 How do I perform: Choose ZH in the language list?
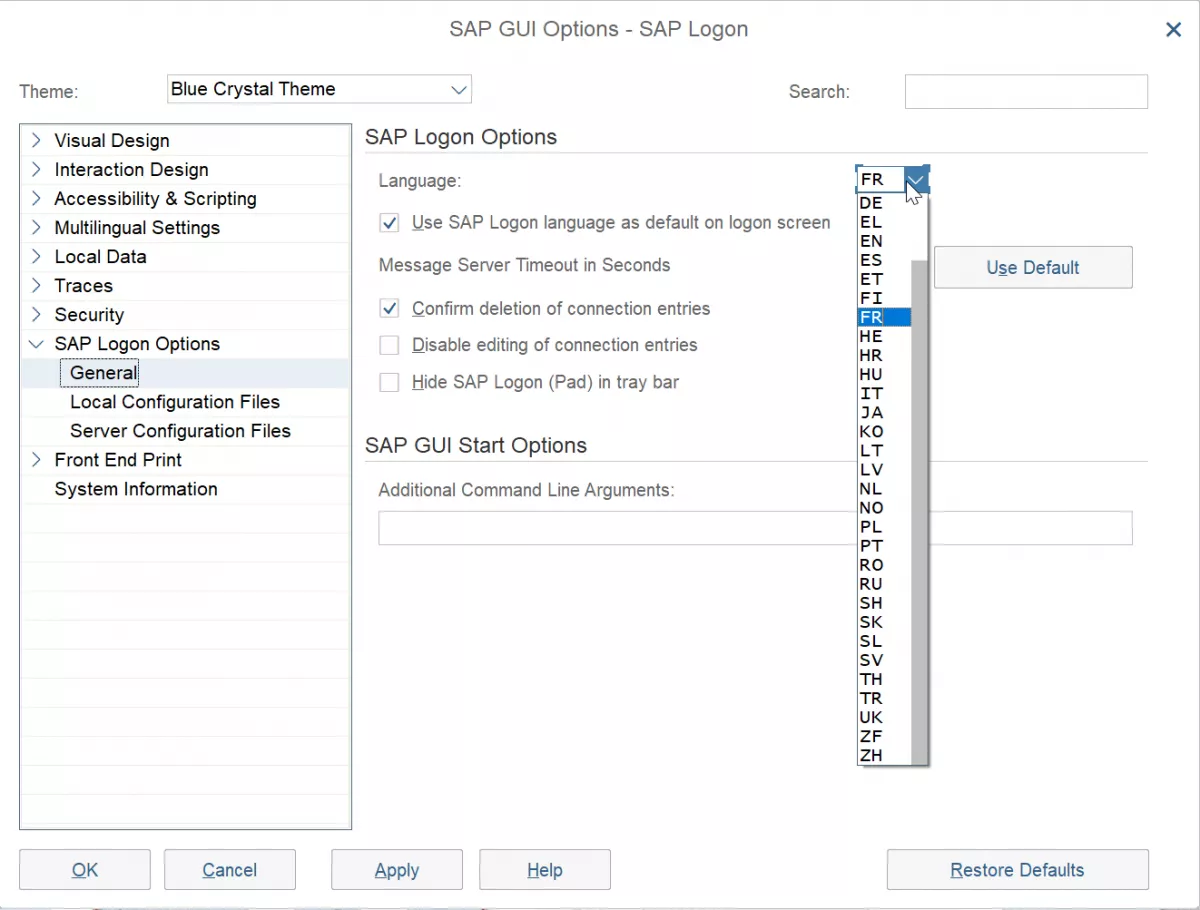(x=884, y=755)
